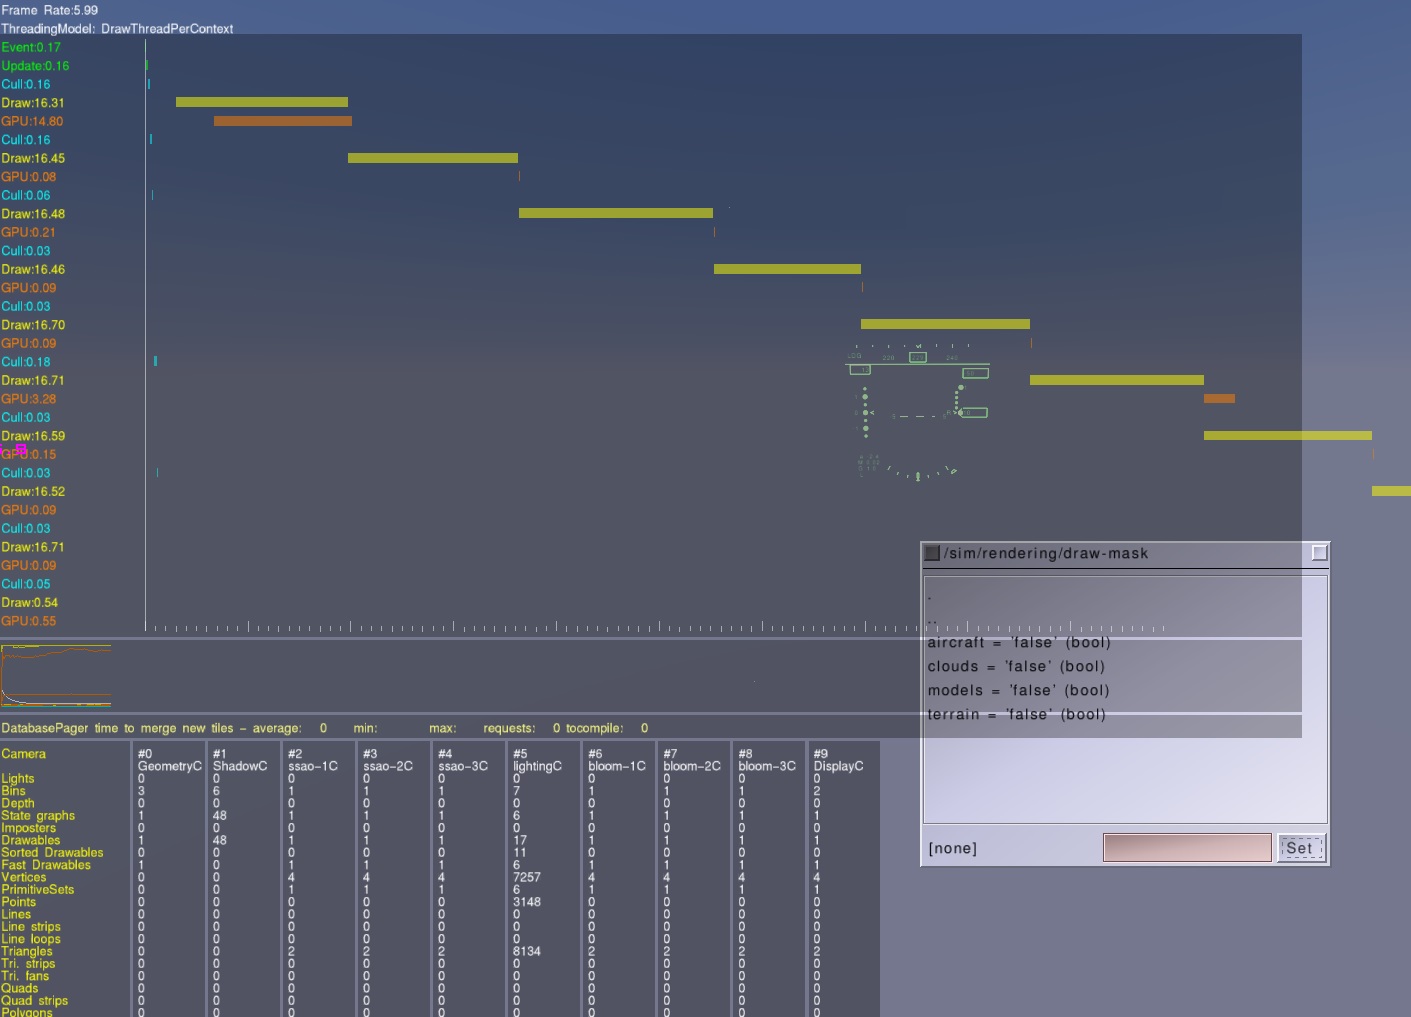1411x1017 pixels.
Task: Click the [none] property name label
Action: click(952, 849)
